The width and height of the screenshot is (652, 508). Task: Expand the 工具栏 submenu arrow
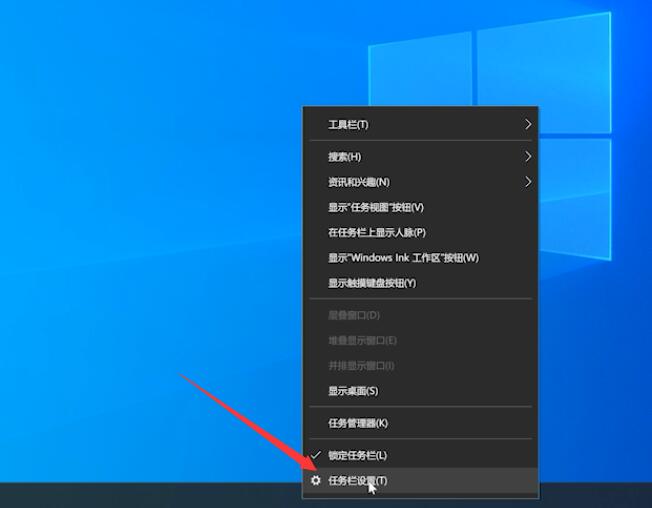[528, 124]
